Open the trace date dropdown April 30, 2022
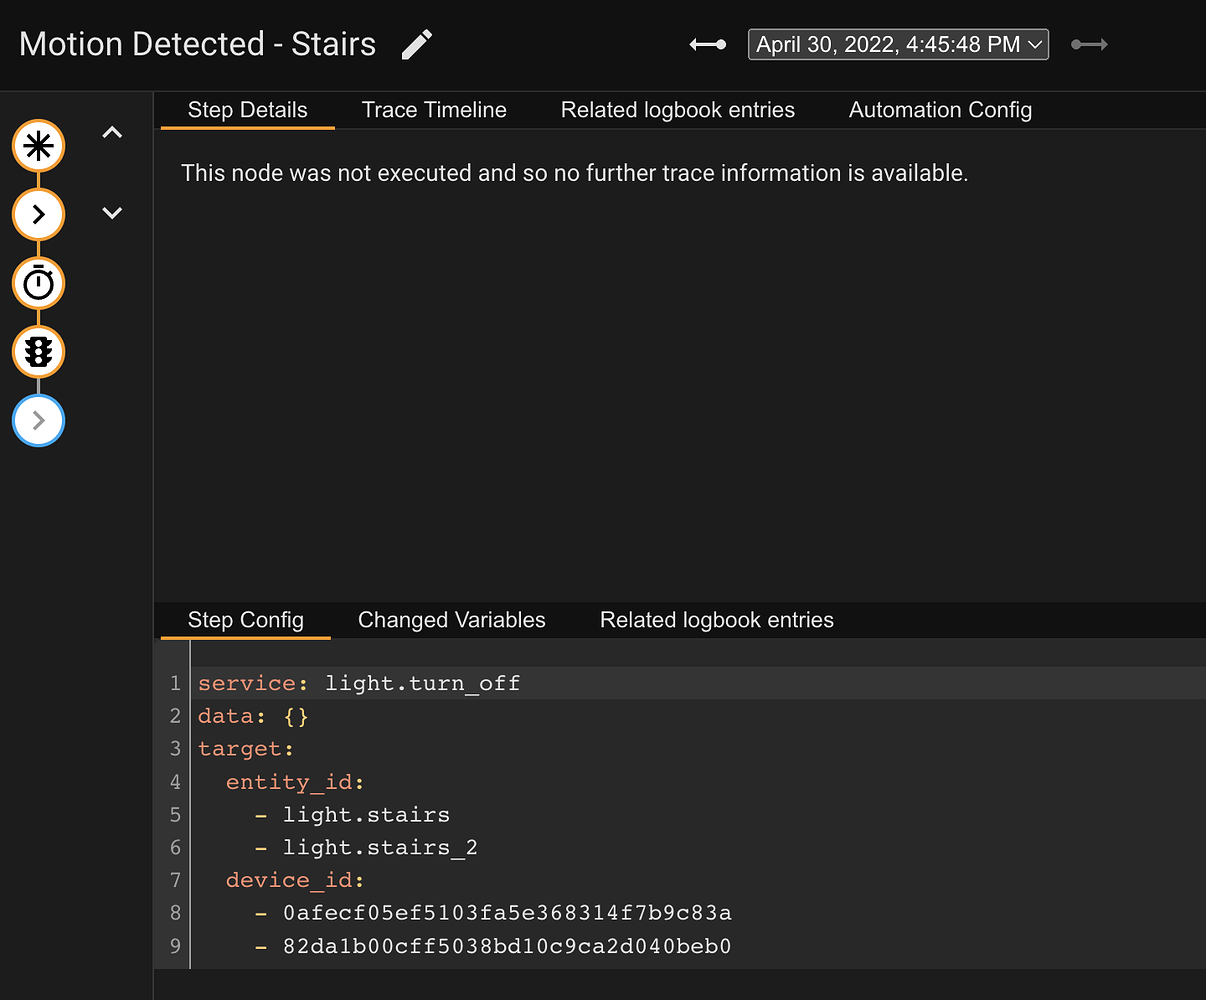 pos(898,45)
